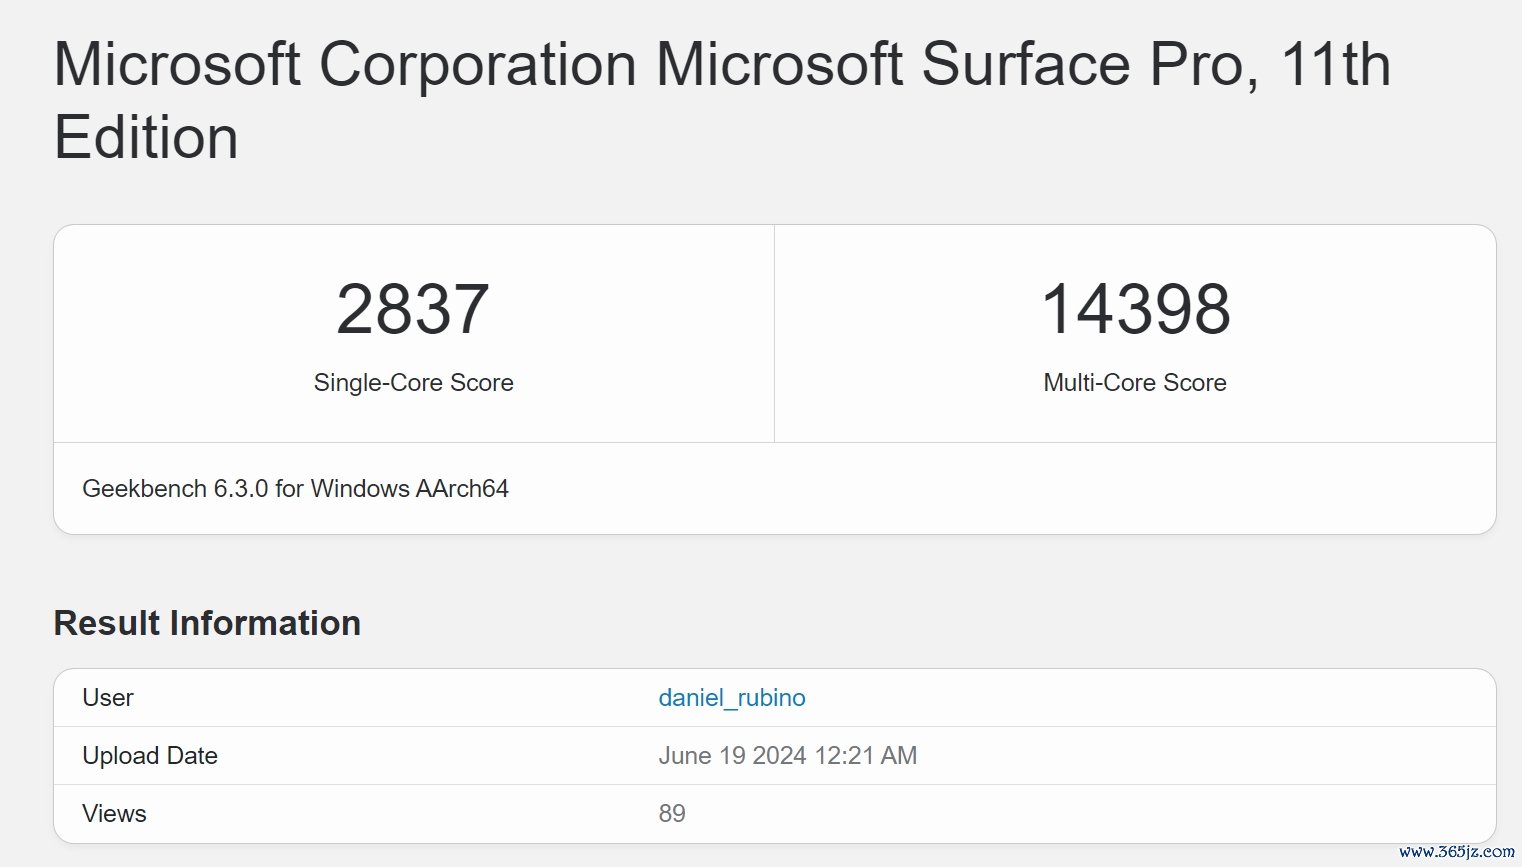Click the www.365jz.com watermark
Image resolution: width=1522 pixels, height=867 pixels.
1456,852
